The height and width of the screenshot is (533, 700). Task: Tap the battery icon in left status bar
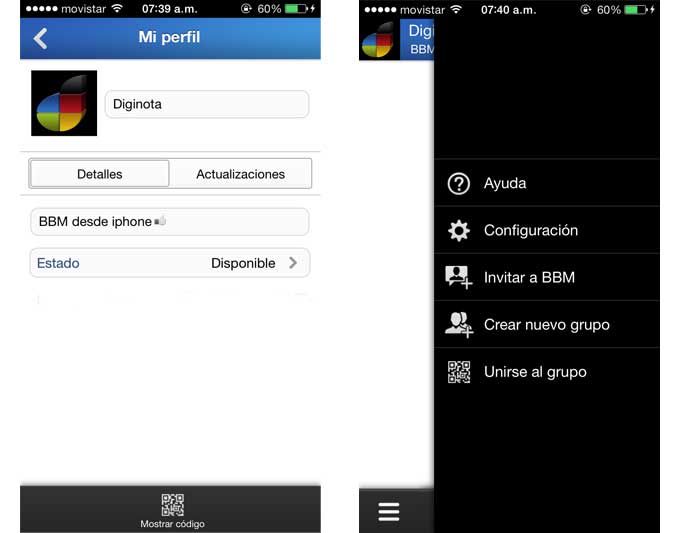pos(297,8)
